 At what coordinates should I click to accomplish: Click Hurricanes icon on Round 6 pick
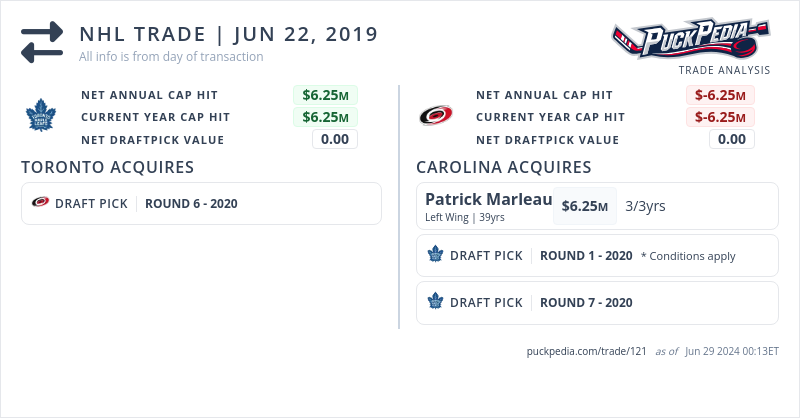pos(41,203)
